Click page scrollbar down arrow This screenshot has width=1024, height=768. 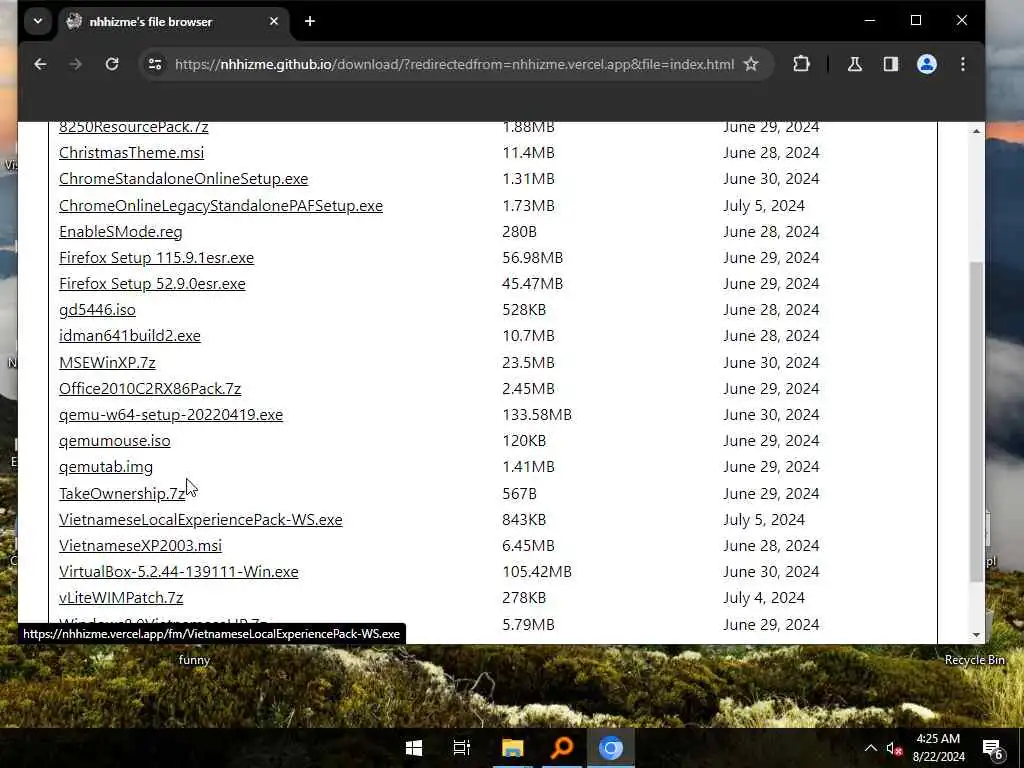point(976,635)
